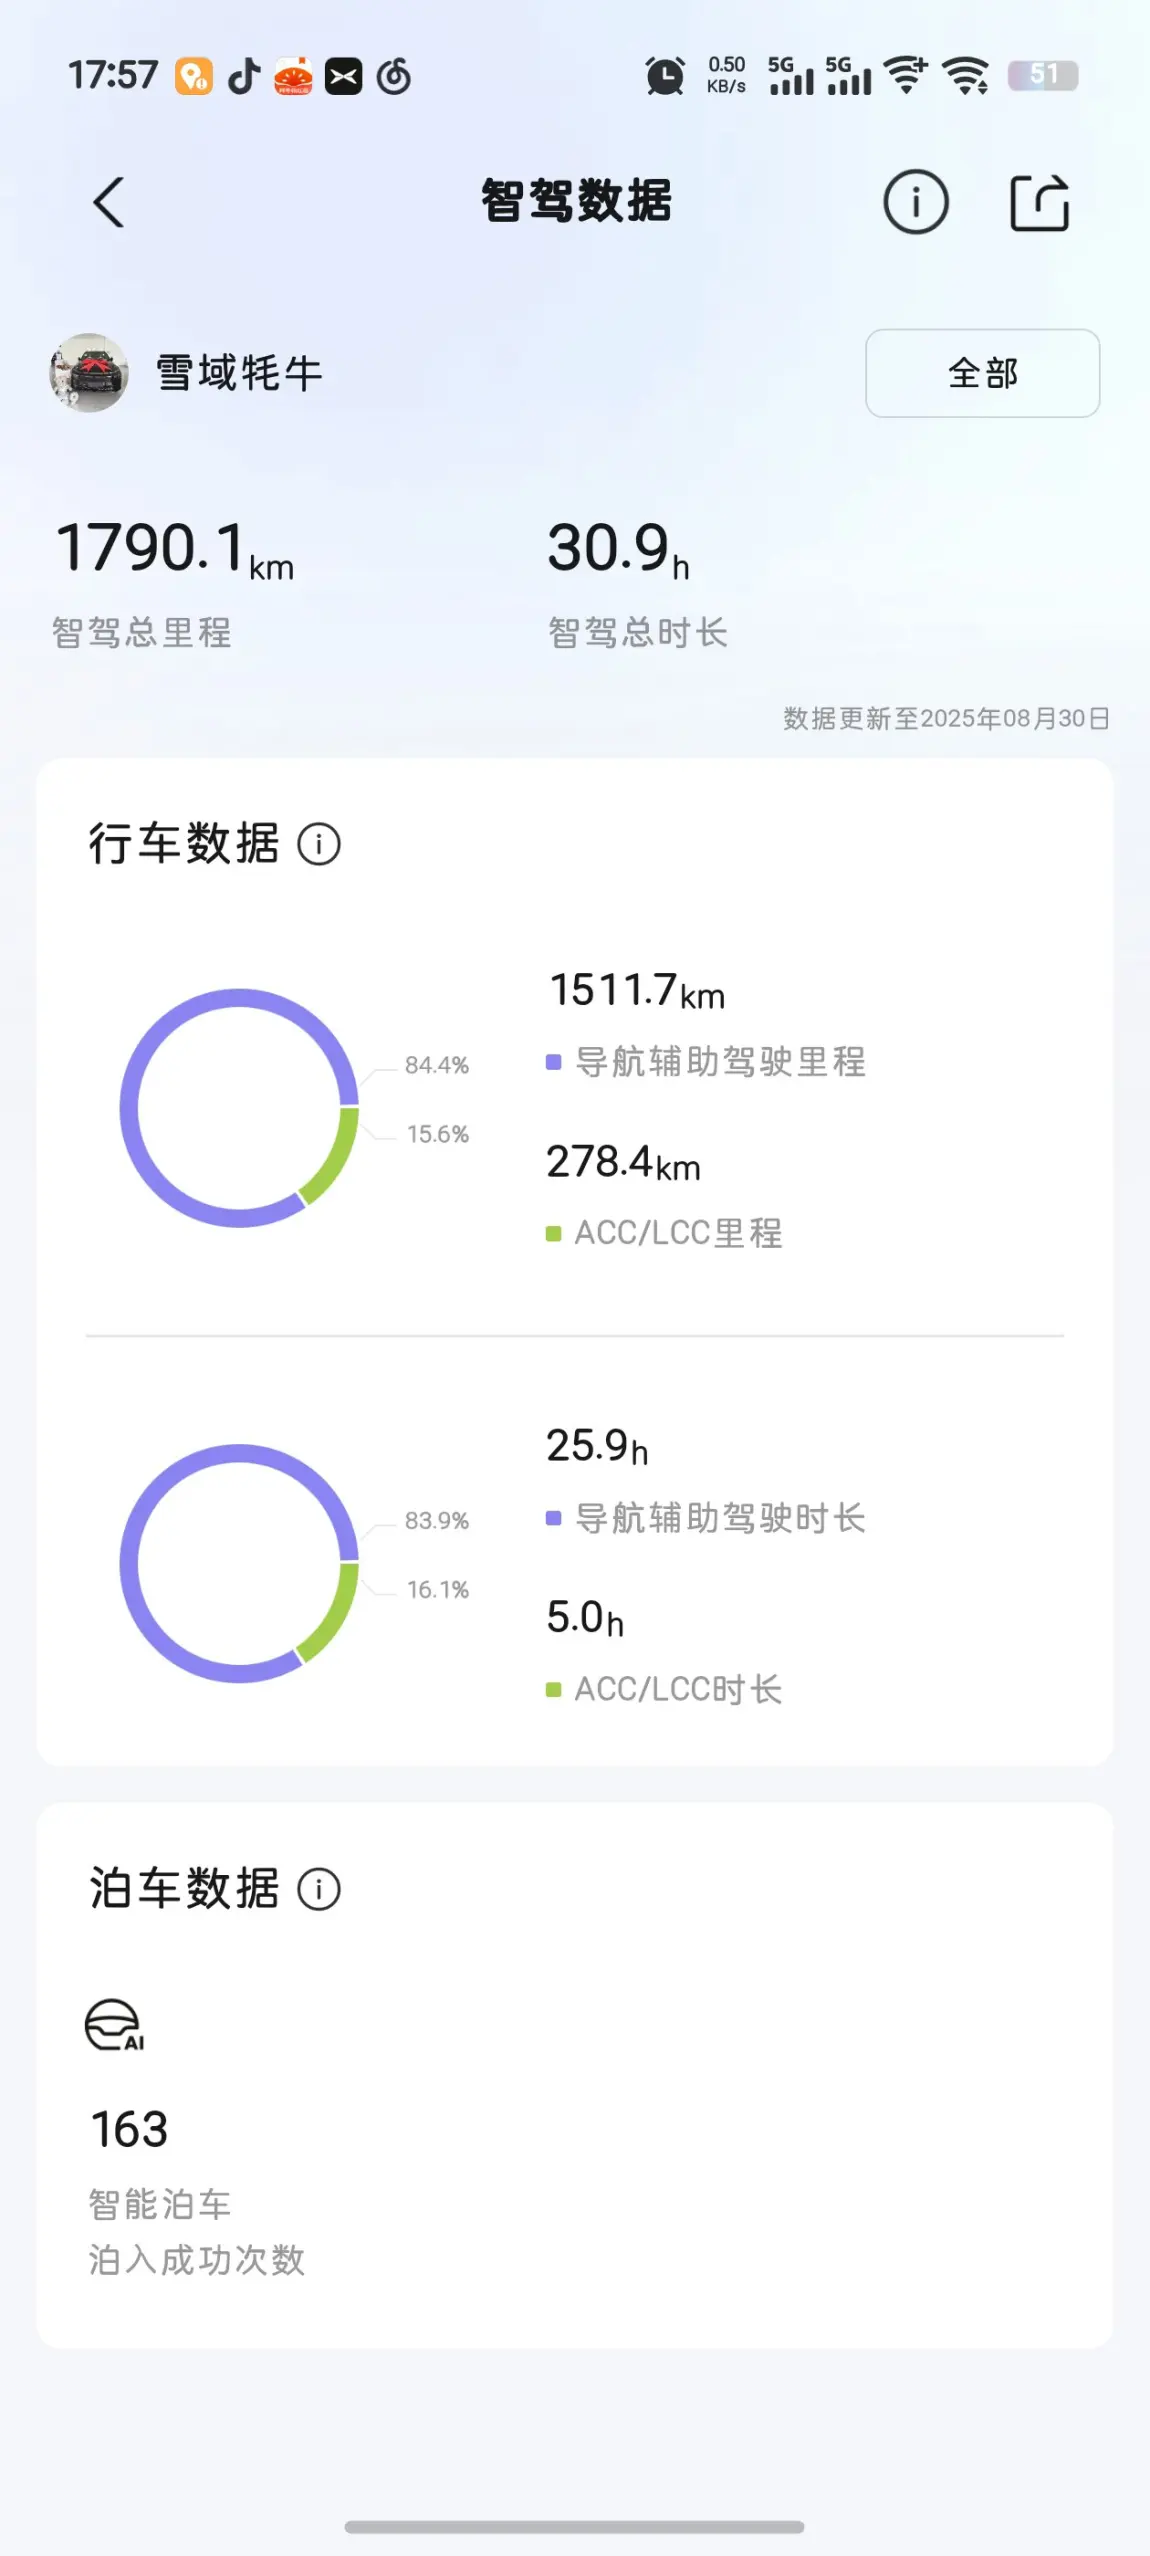The width and height of the screenshot is (1150, 2556).
Task: Tap the 163 parking success count
Action: point(129,2129)
